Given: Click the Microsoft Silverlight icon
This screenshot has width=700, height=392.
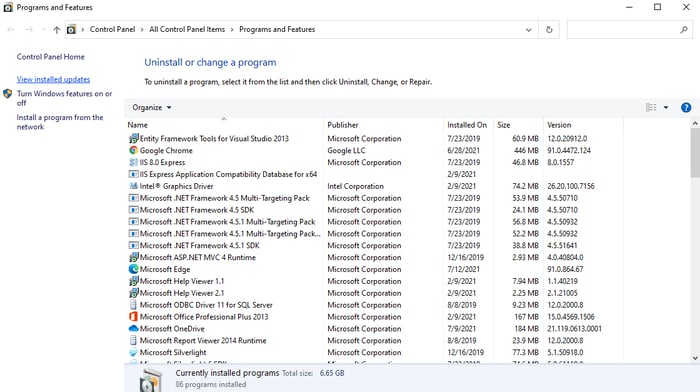Looking at the screenshot, I should point(133,352).
